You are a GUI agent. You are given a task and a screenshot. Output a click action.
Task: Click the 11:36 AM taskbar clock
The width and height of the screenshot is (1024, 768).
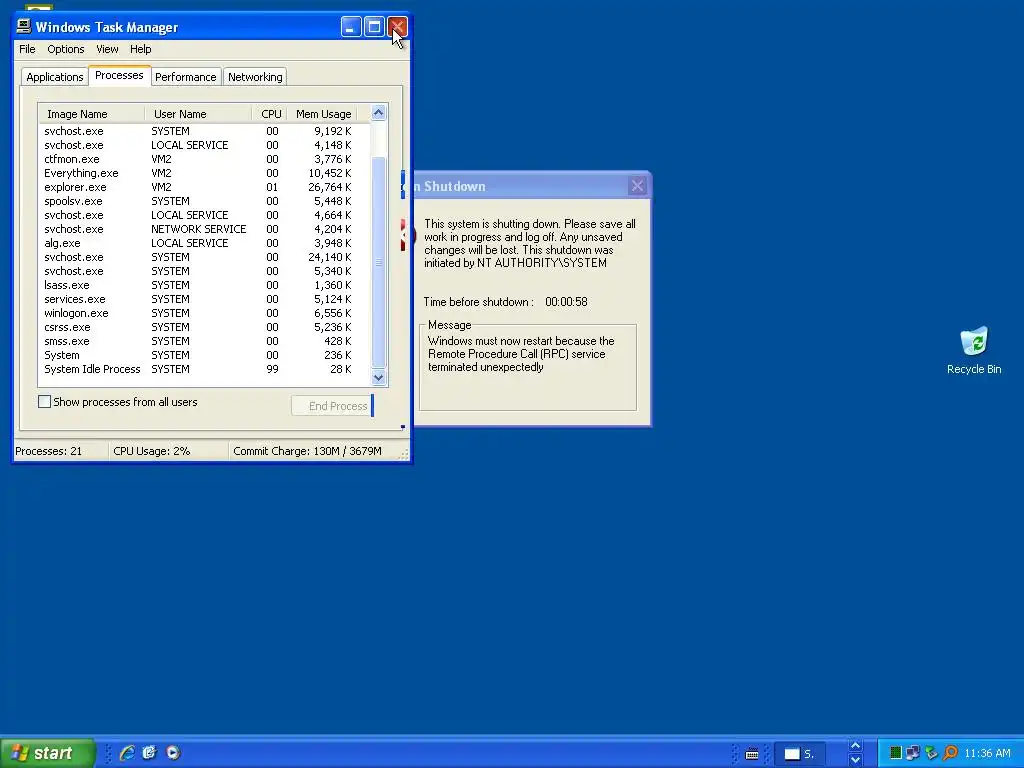[x=987, y=754]
